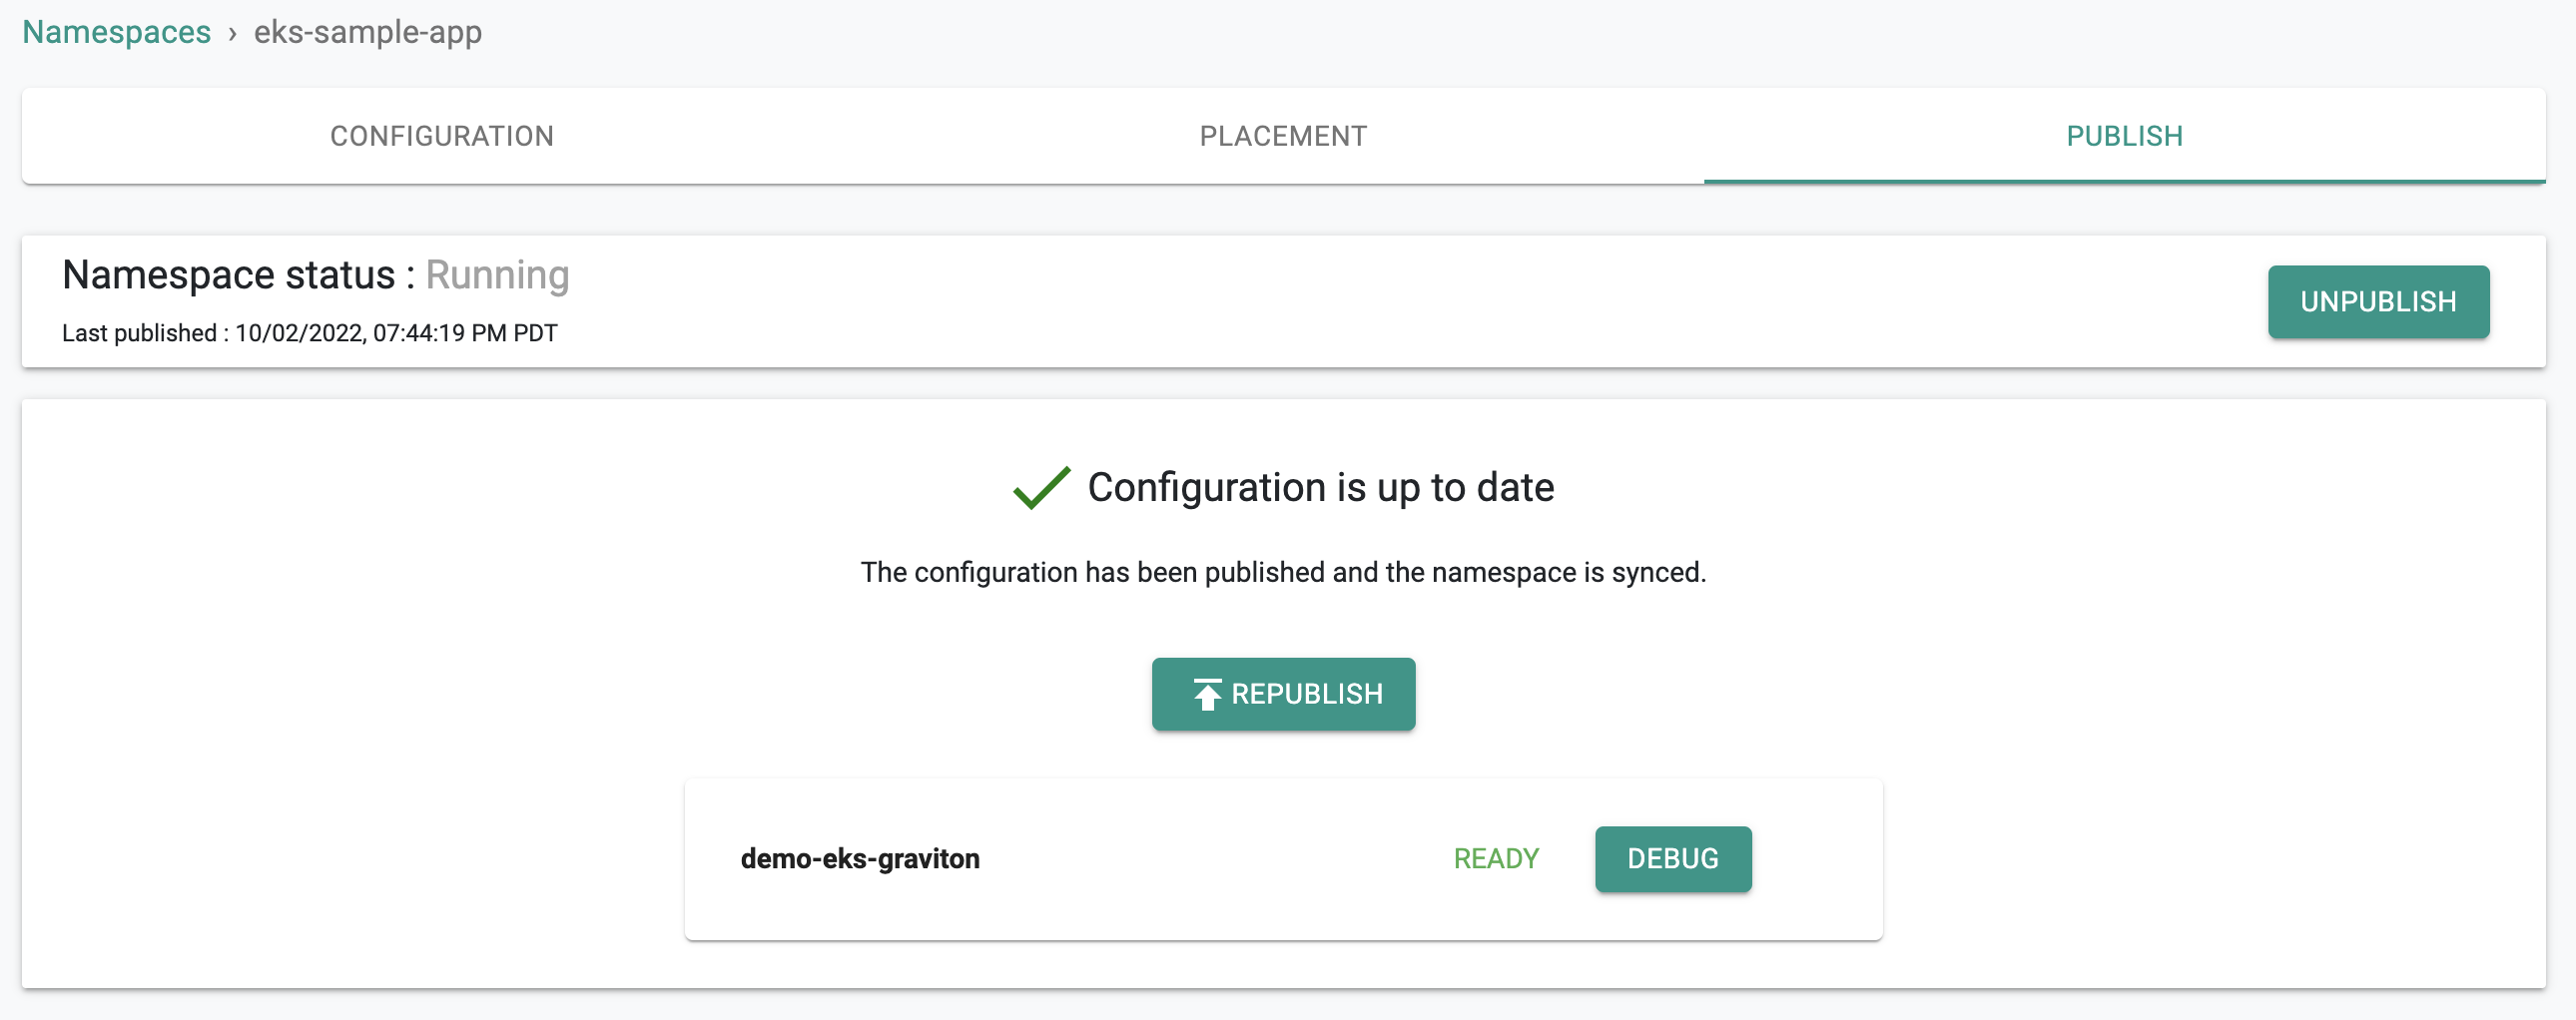This screenshot has width=2576, height=1020.
Task: Click the breadcrumb chevron separator
Action: tap(232, 33)
